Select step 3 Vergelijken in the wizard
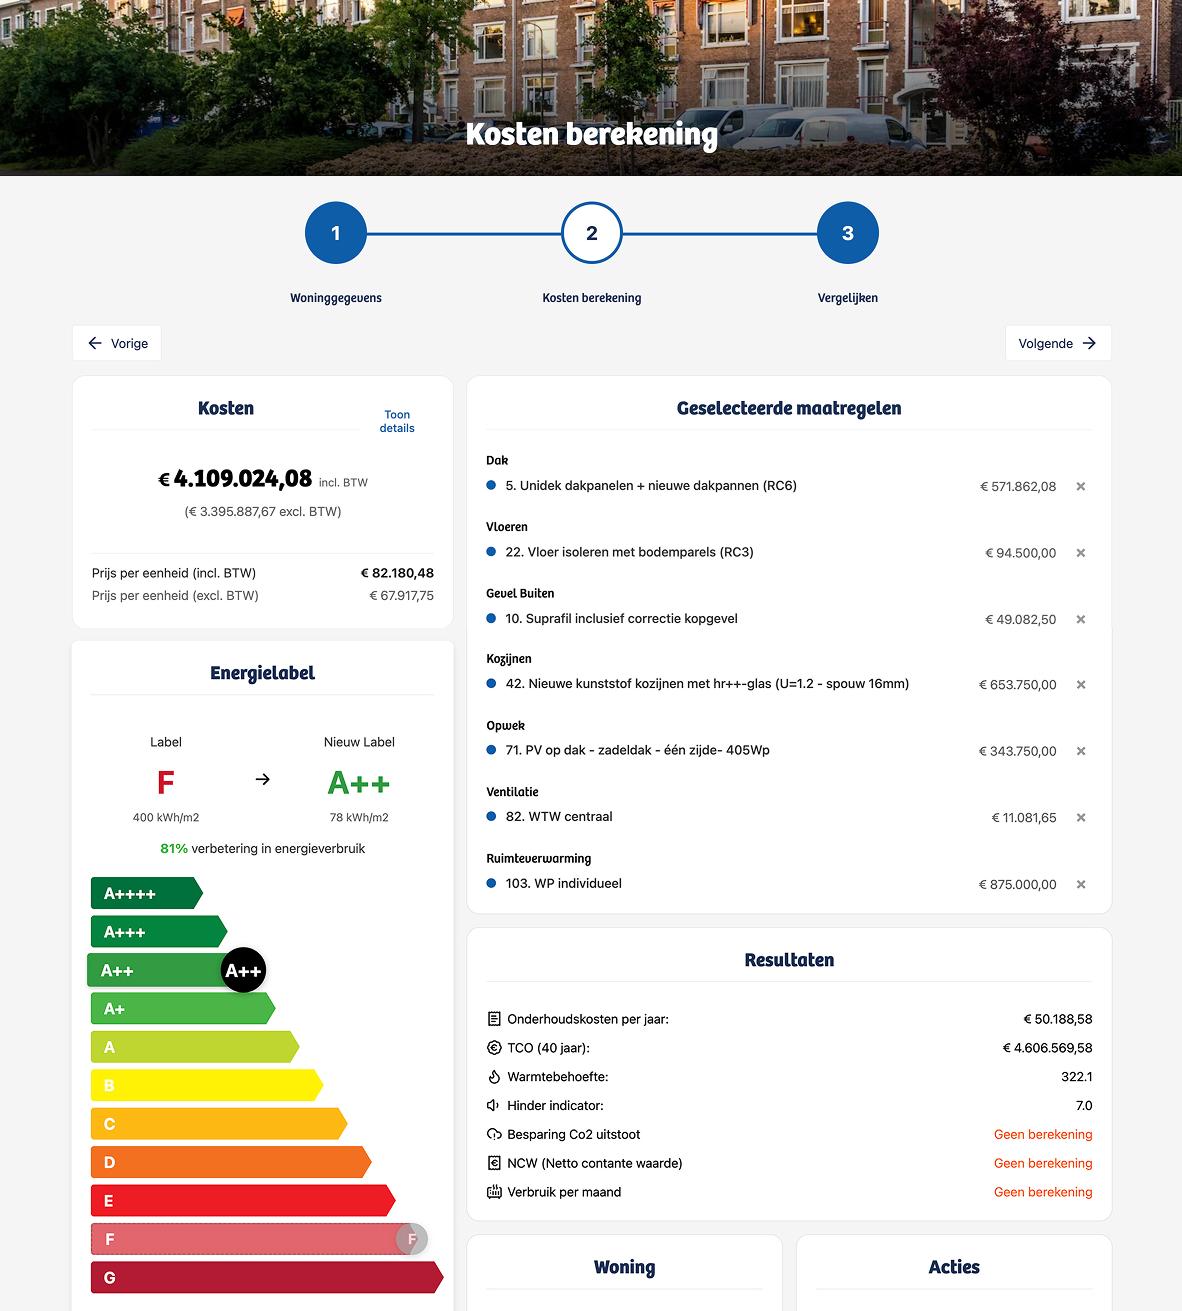The width and height of the screenshot is (1182, 1311). pos(847,232)
